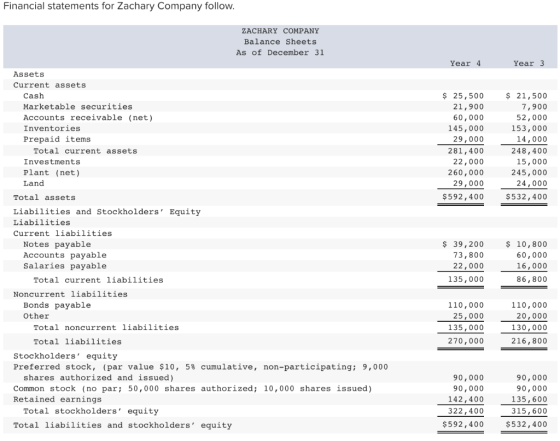Image resolution: width=560 pixels, height=441 pixels.
Task: Select the 'Cash' row label
Action: (34, 96)
